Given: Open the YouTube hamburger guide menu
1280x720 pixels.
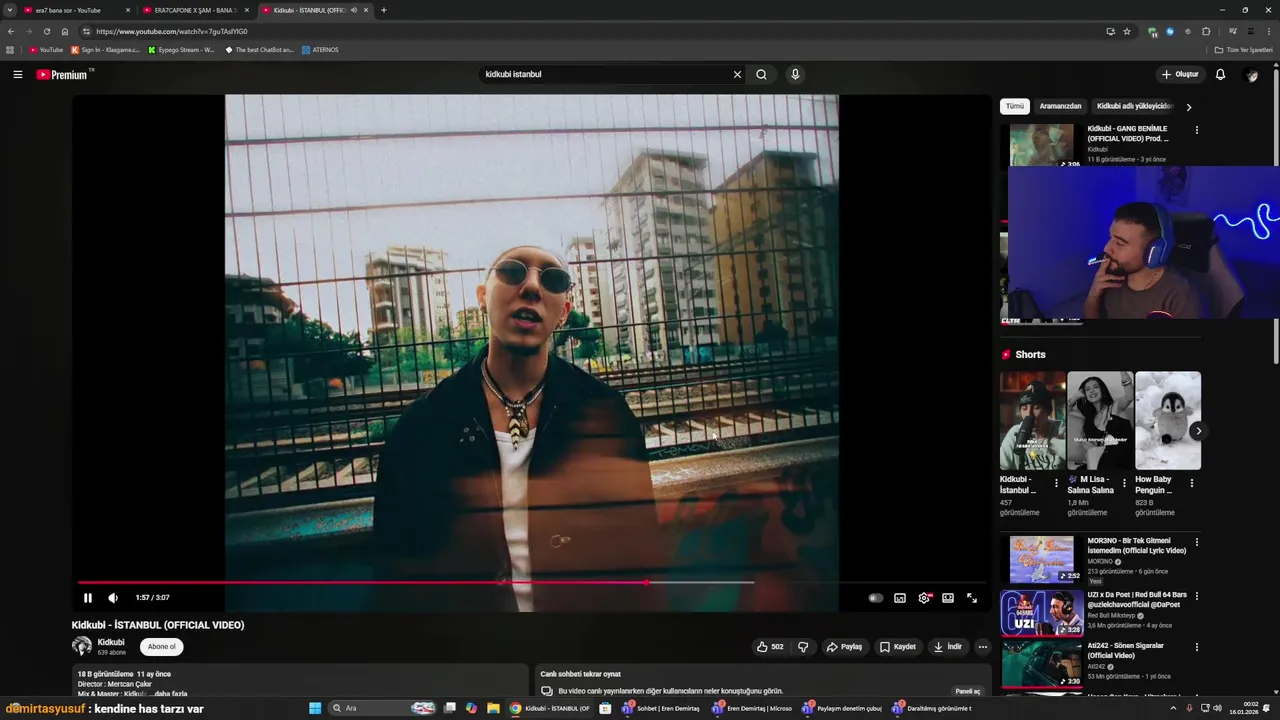Looking at the screenshot, I should (x=17, y=74).
